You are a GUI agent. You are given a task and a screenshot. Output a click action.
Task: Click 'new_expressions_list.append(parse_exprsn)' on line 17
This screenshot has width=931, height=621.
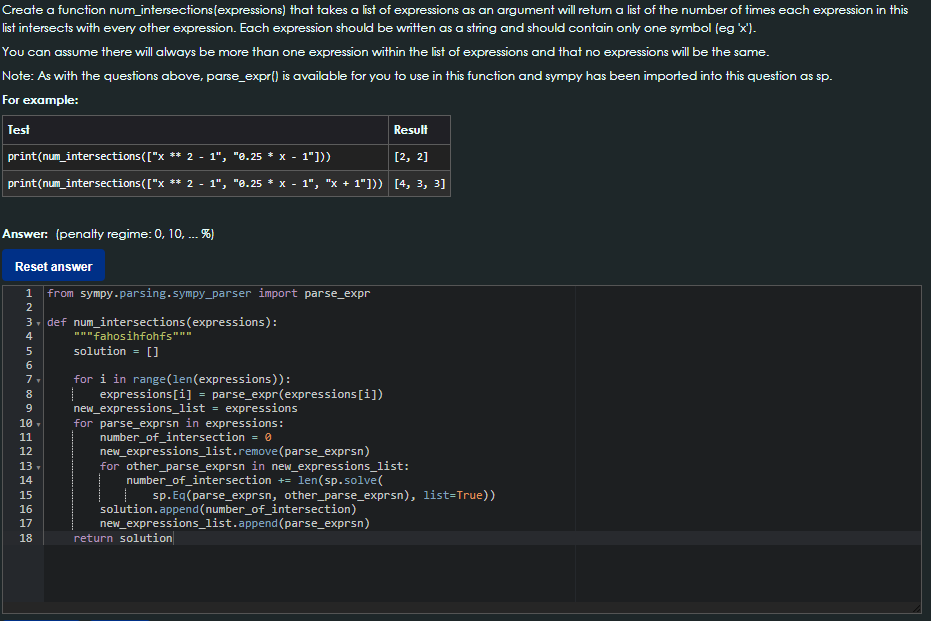235,524
